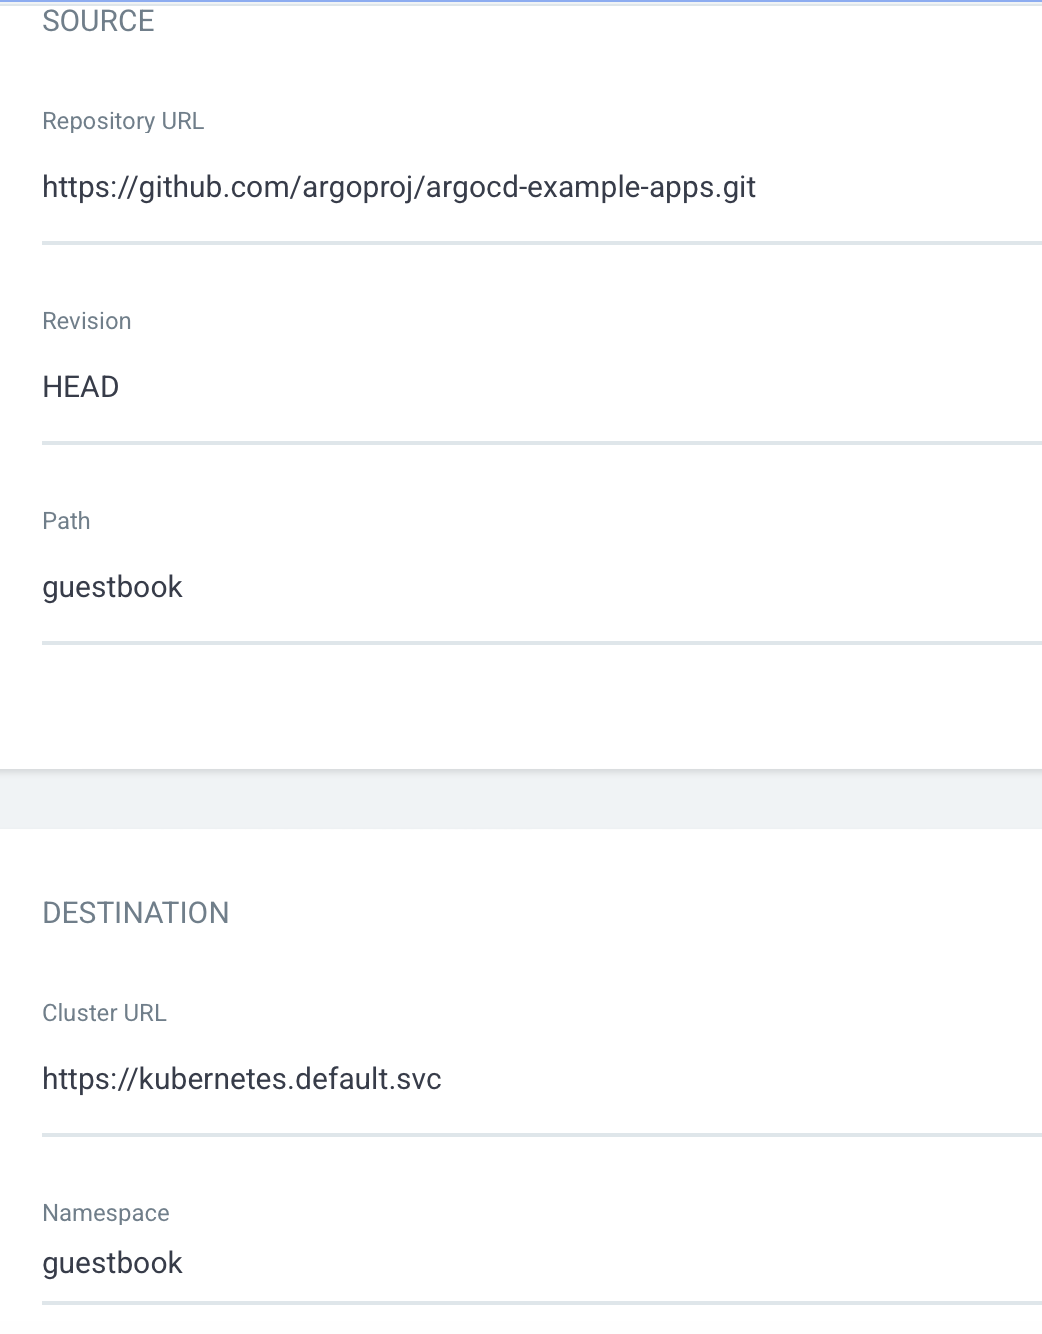This screenshot has width=1042, height=1334.
Task: Click the underline beneath the Path value
Action: pos(541,642)
